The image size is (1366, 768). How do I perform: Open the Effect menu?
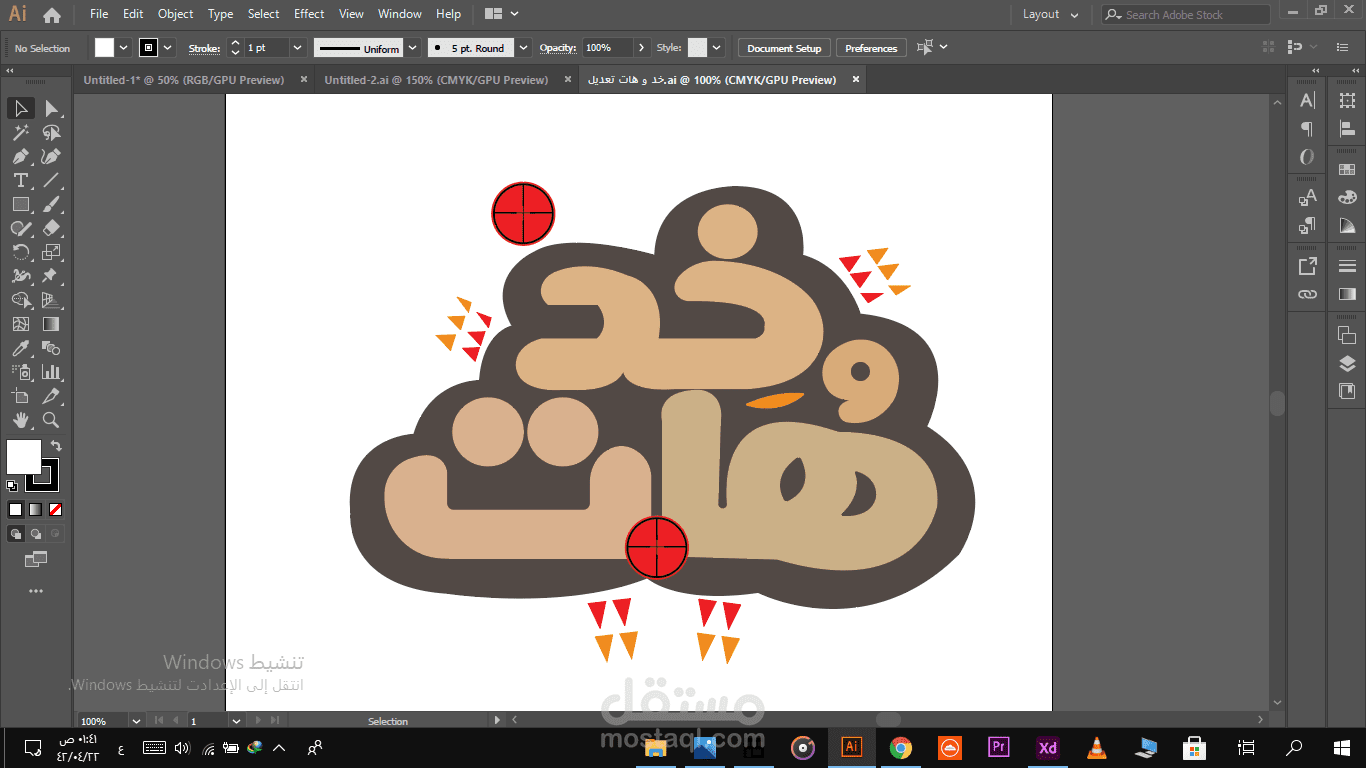309,14
